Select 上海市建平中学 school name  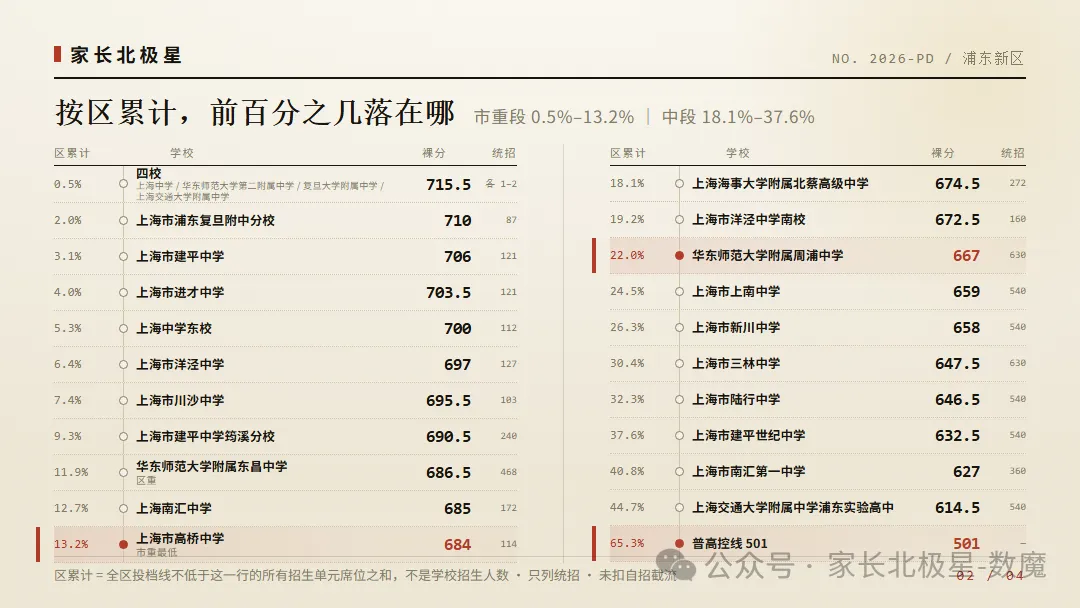click(180, 256)
